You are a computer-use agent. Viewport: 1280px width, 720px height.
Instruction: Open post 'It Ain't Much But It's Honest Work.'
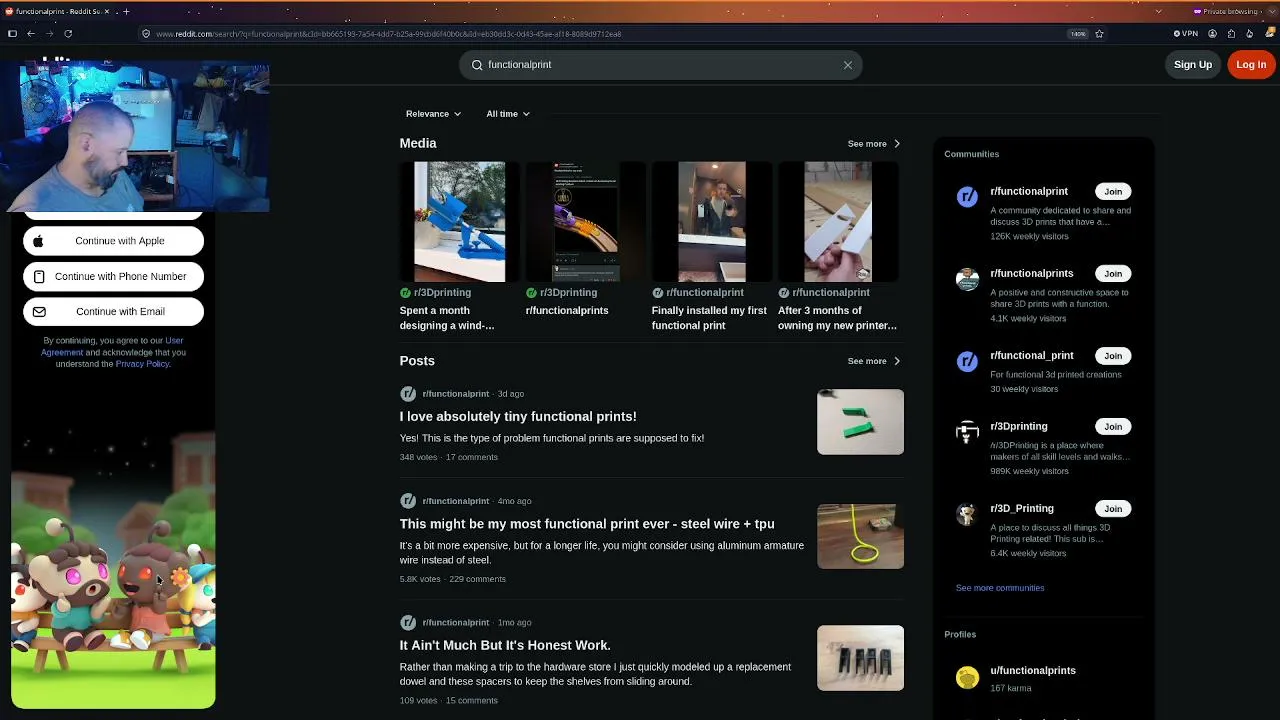point(505,646)
